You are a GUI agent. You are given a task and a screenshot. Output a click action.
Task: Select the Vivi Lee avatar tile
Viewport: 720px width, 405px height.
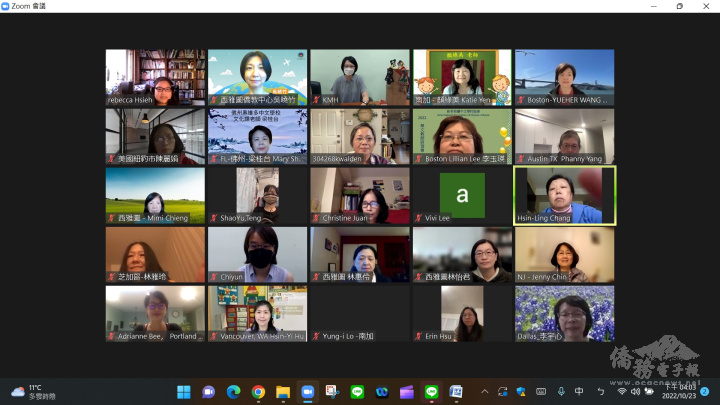click(461, 195)
